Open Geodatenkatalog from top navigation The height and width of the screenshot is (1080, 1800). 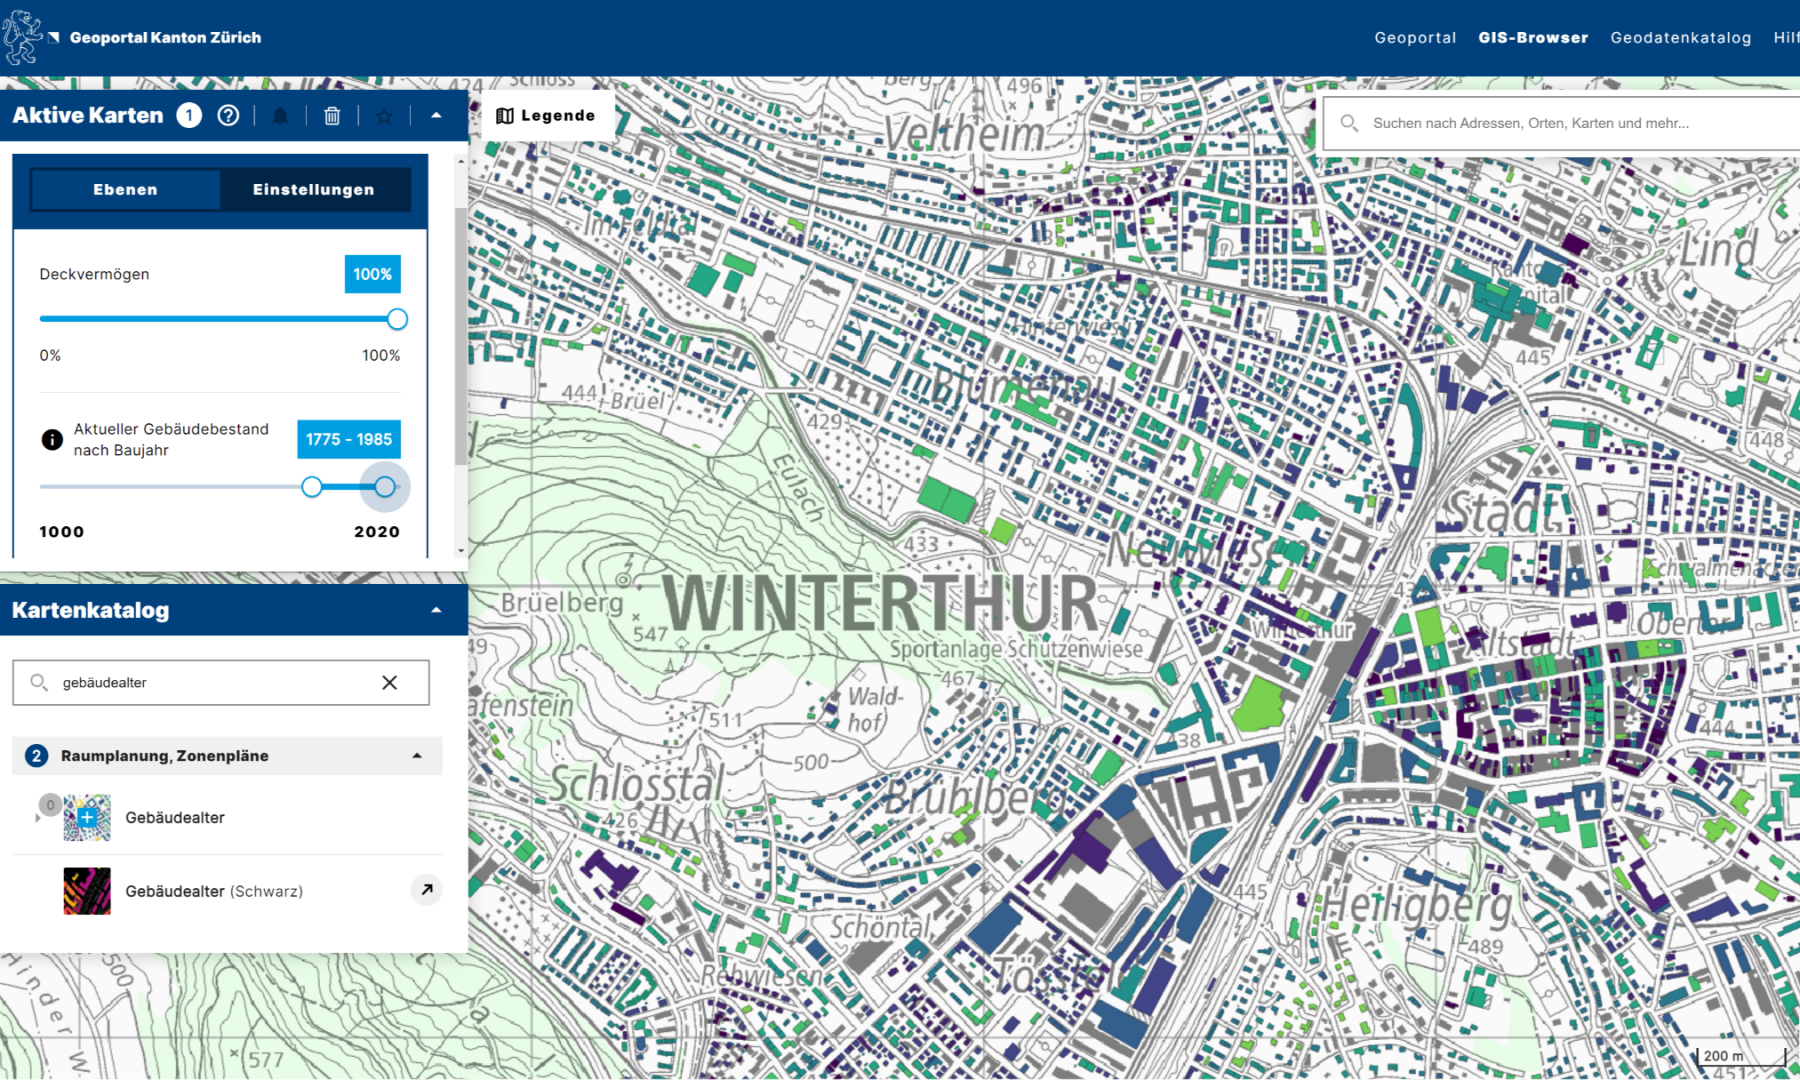click(1680, 38)
